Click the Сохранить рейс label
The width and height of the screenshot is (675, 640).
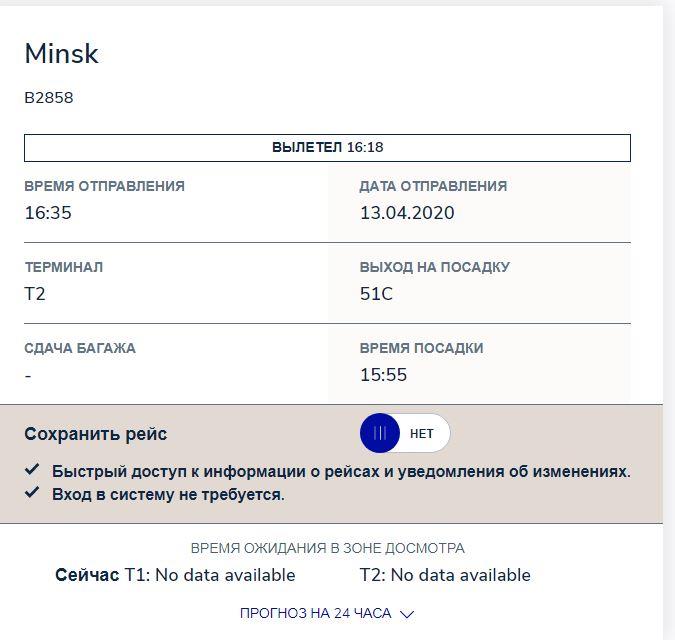96,434
